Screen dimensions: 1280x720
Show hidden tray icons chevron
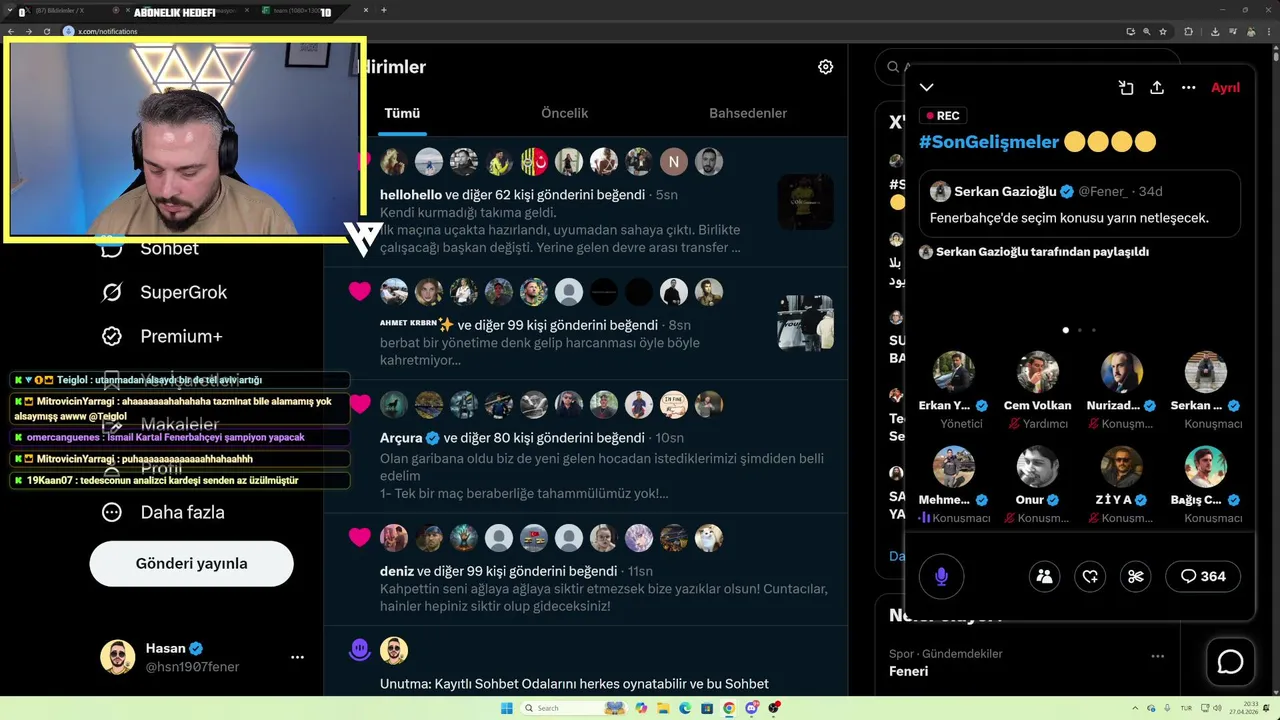(x=1135, y=708)
